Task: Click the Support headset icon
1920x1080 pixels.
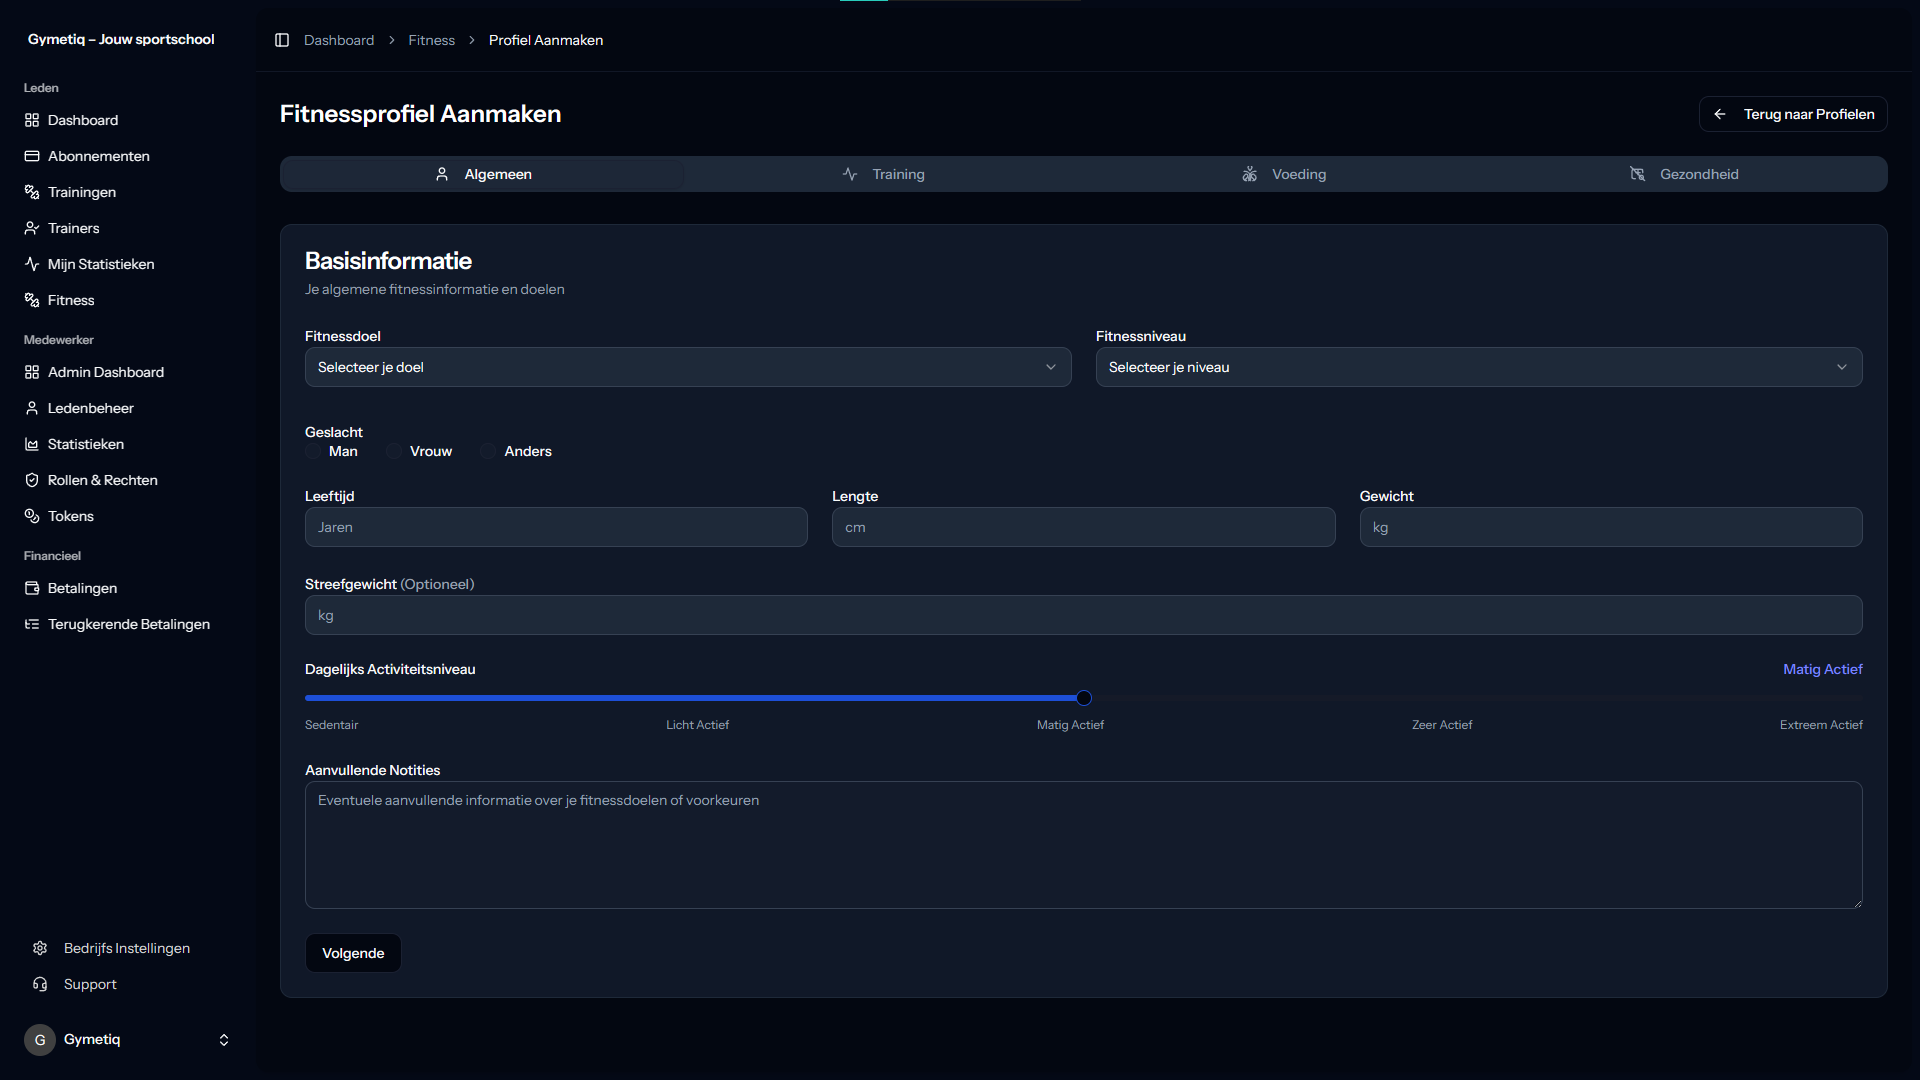Action: pos(40,984)
